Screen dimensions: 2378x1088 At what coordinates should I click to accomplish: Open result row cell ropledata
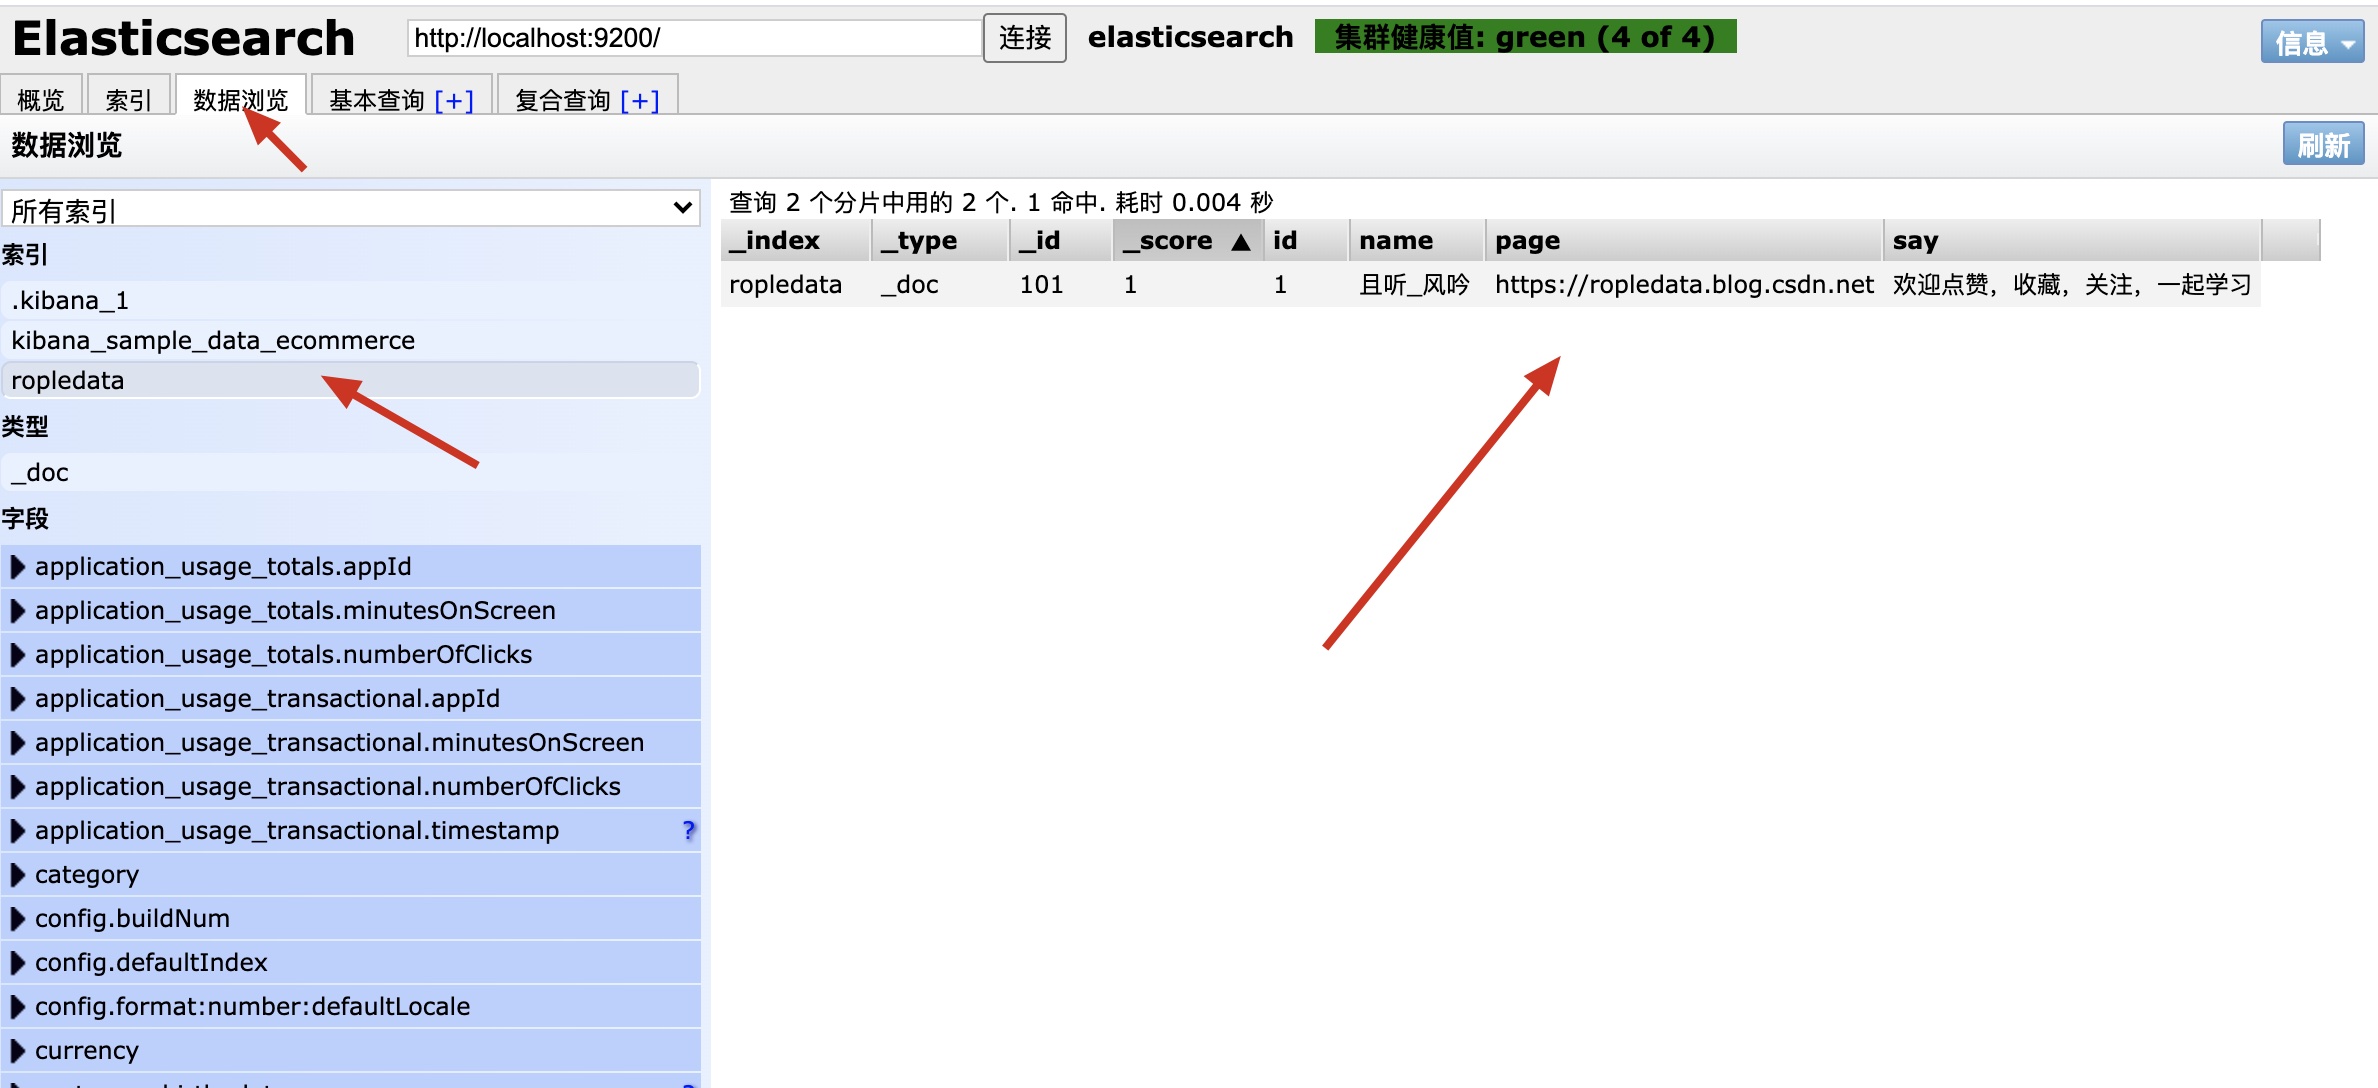[x=796, y=284]
